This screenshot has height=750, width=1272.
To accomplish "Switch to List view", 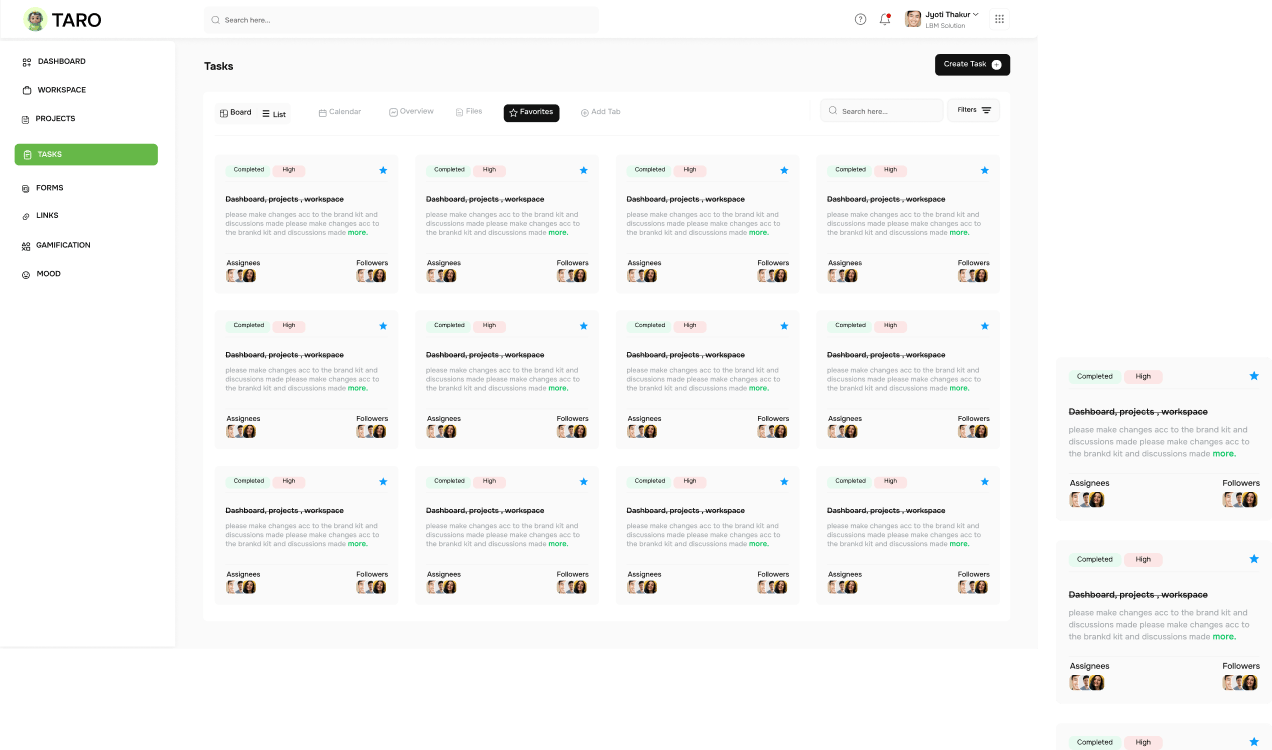I will [x=274, y=114].
